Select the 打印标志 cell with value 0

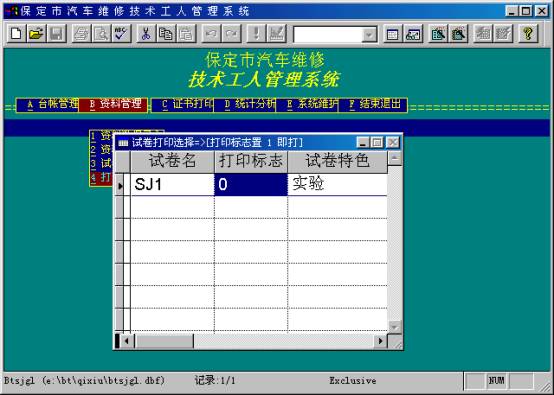(251, 184)
